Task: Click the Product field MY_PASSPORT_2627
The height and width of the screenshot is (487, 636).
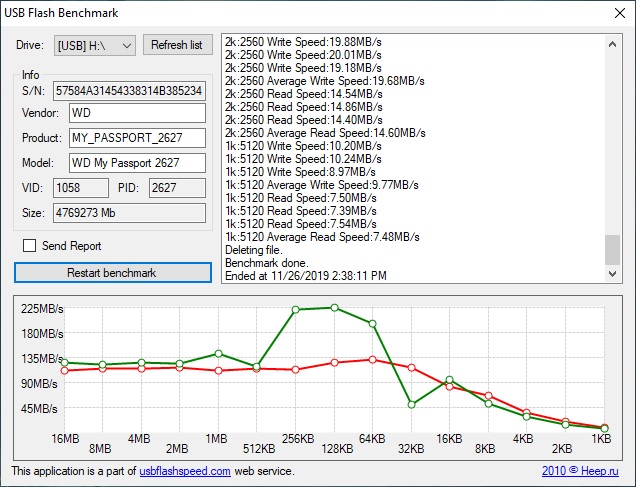Action: [x=137, y=138]
